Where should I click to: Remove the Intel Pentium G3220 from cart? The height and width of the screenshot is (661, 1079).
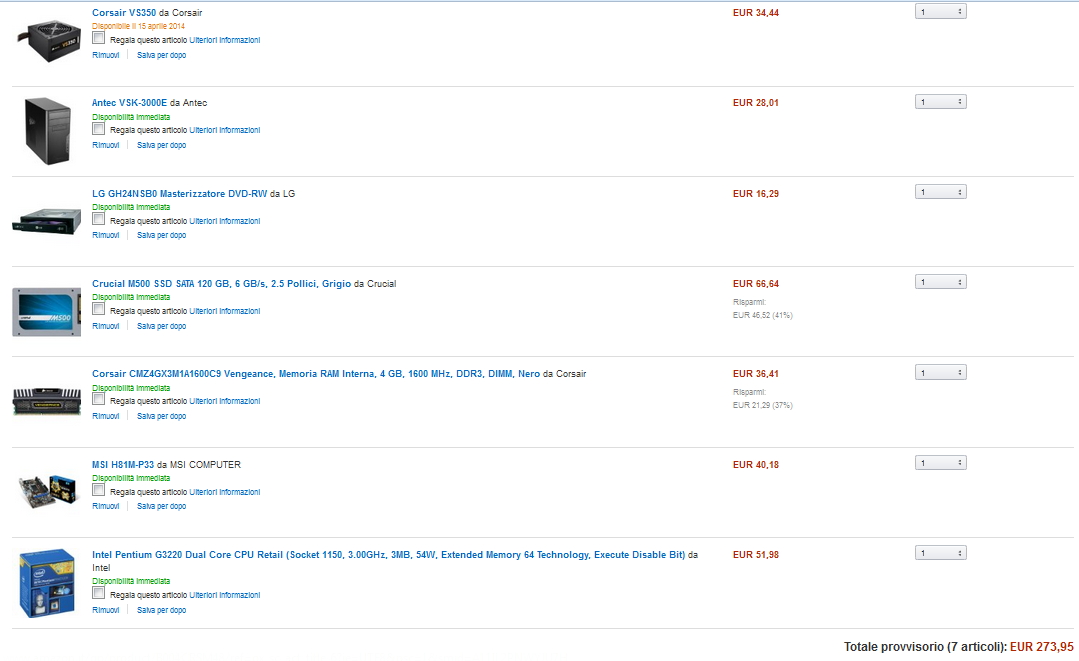106,610
